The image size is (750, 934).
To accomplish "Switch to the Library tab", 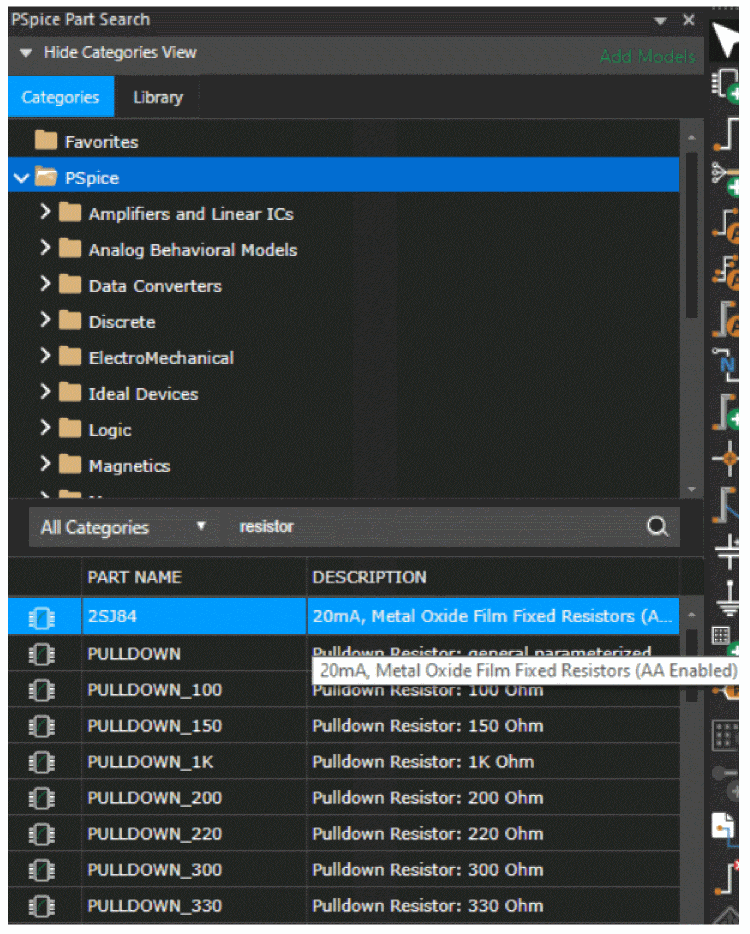I will click(x=158, y=96).
